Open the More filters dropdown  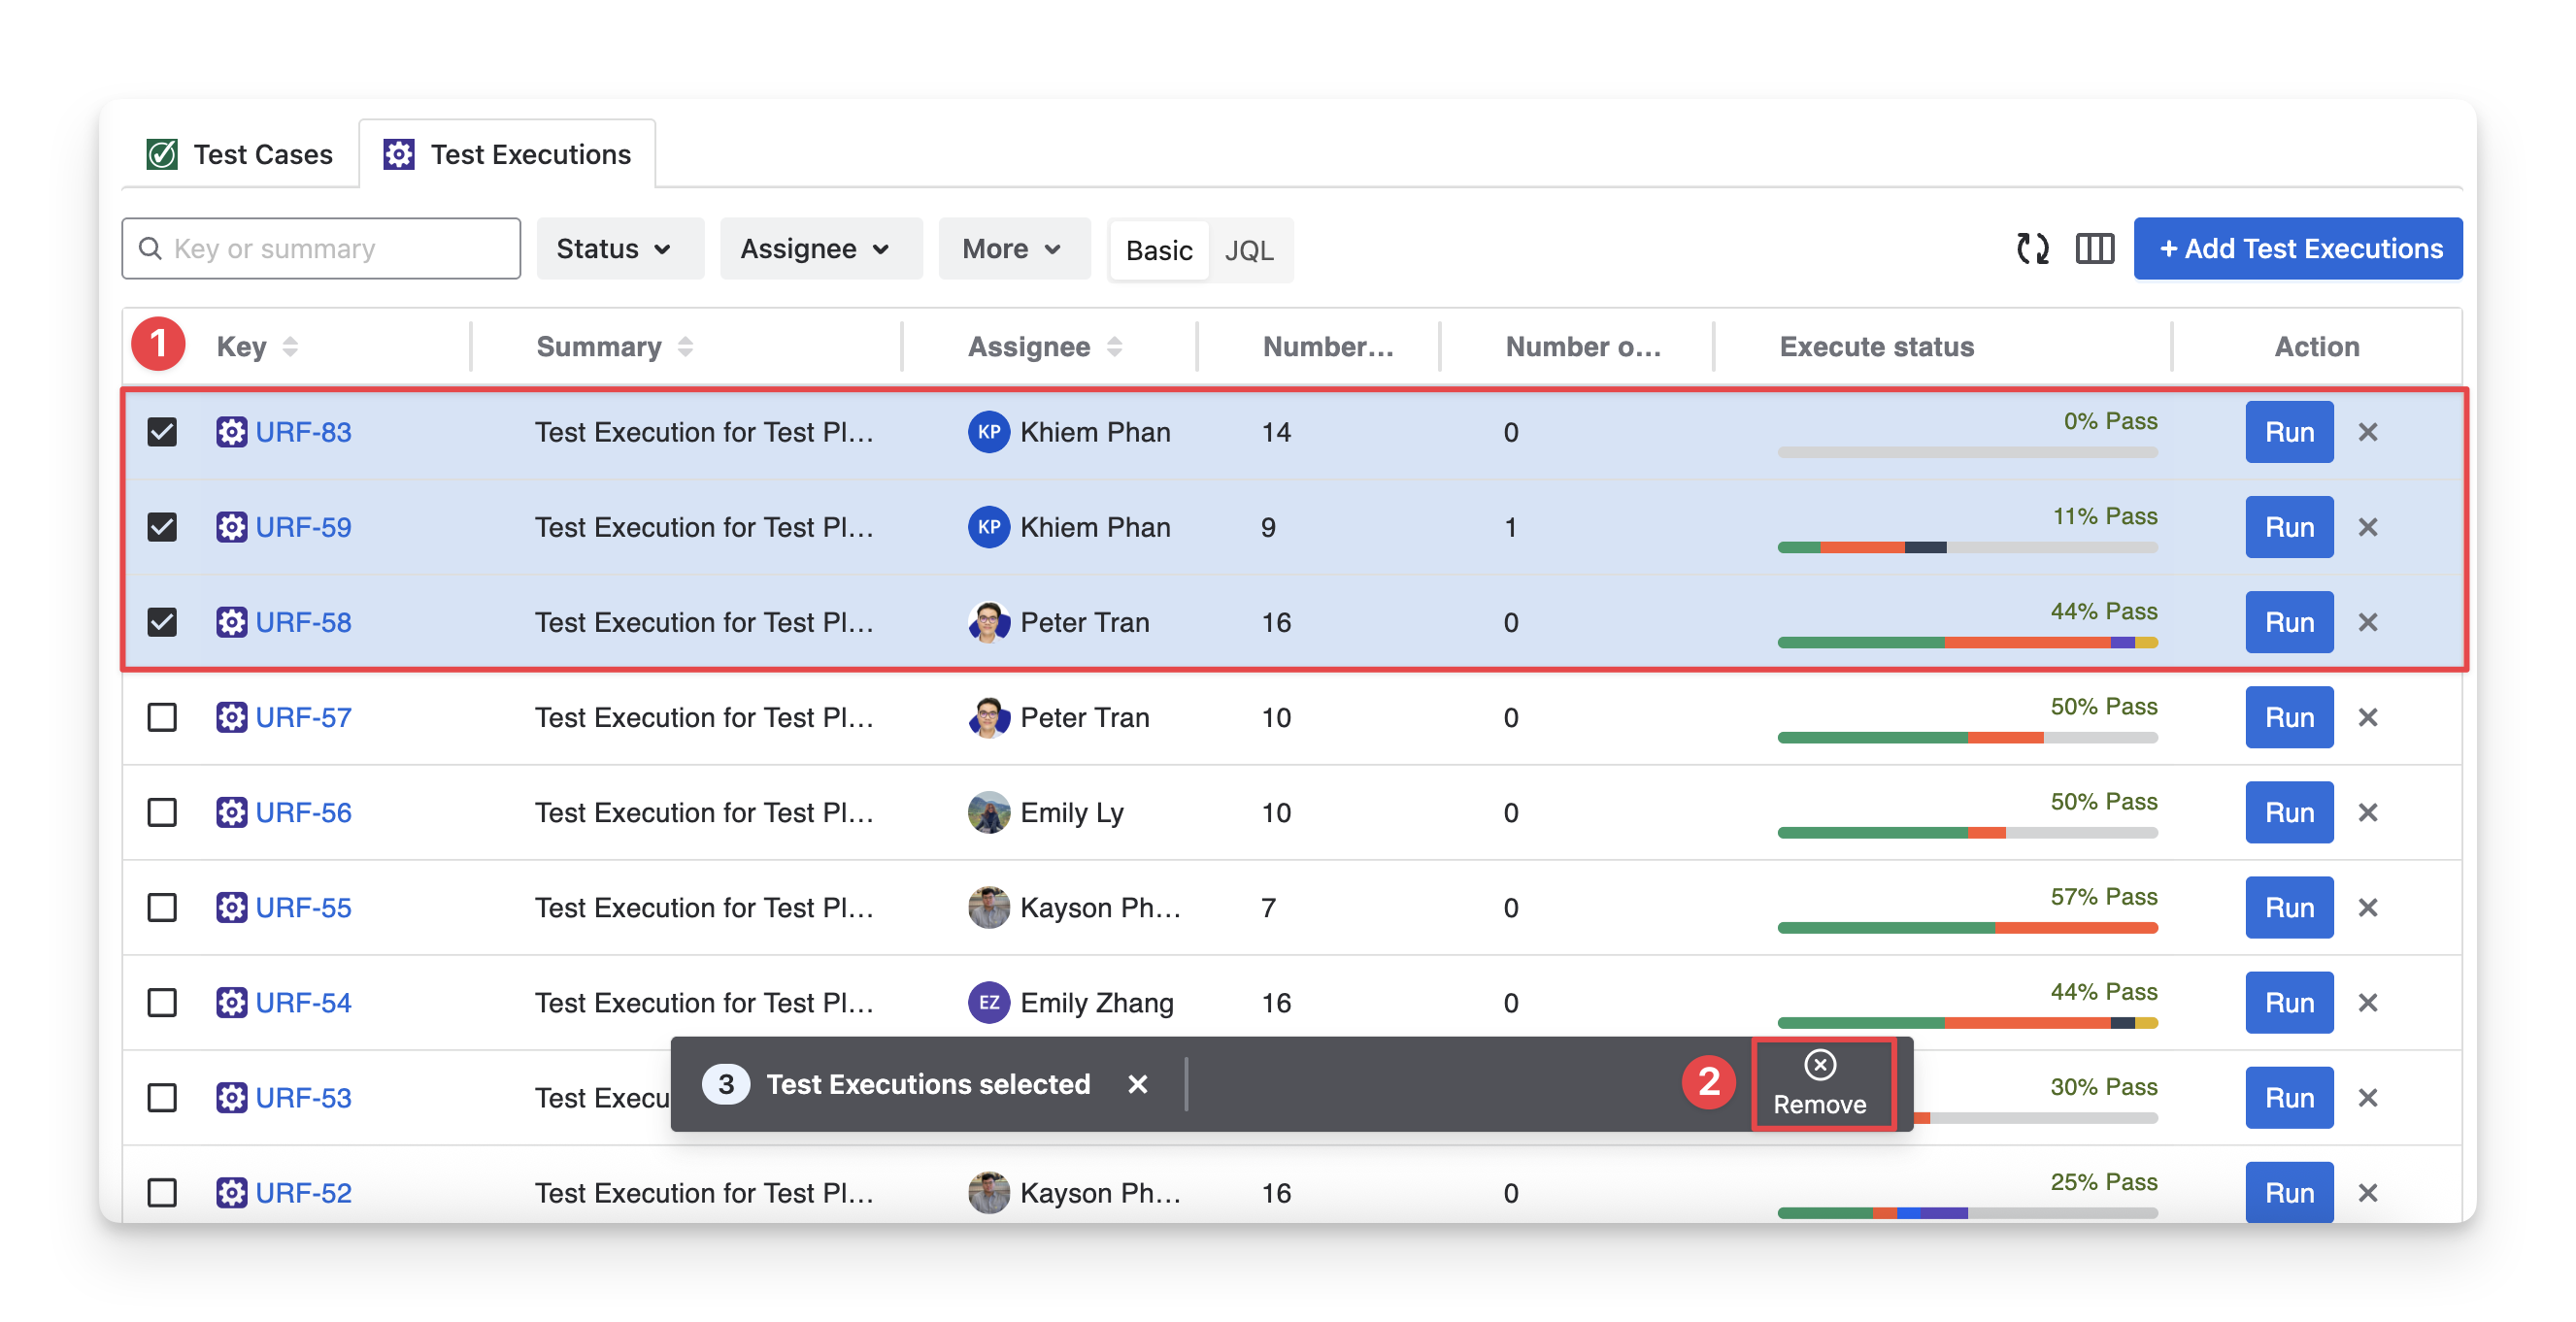1010,248
